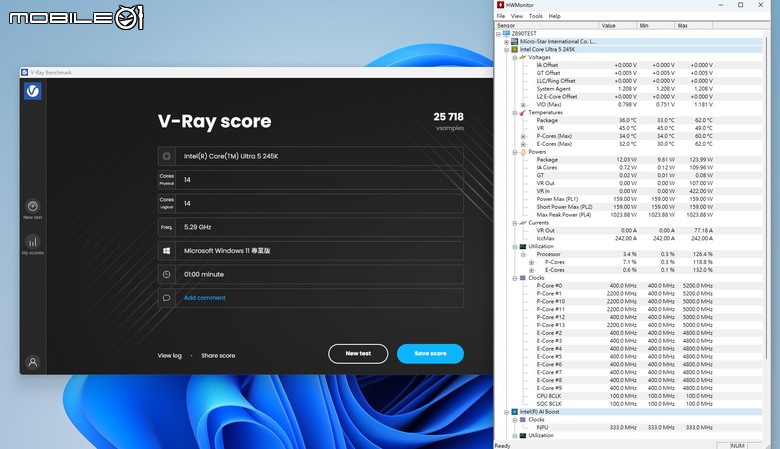Image resolution: width=780 pixels, height=449 pixels.
Task: Select the CPU BCLK row
Action: point(624,396)
